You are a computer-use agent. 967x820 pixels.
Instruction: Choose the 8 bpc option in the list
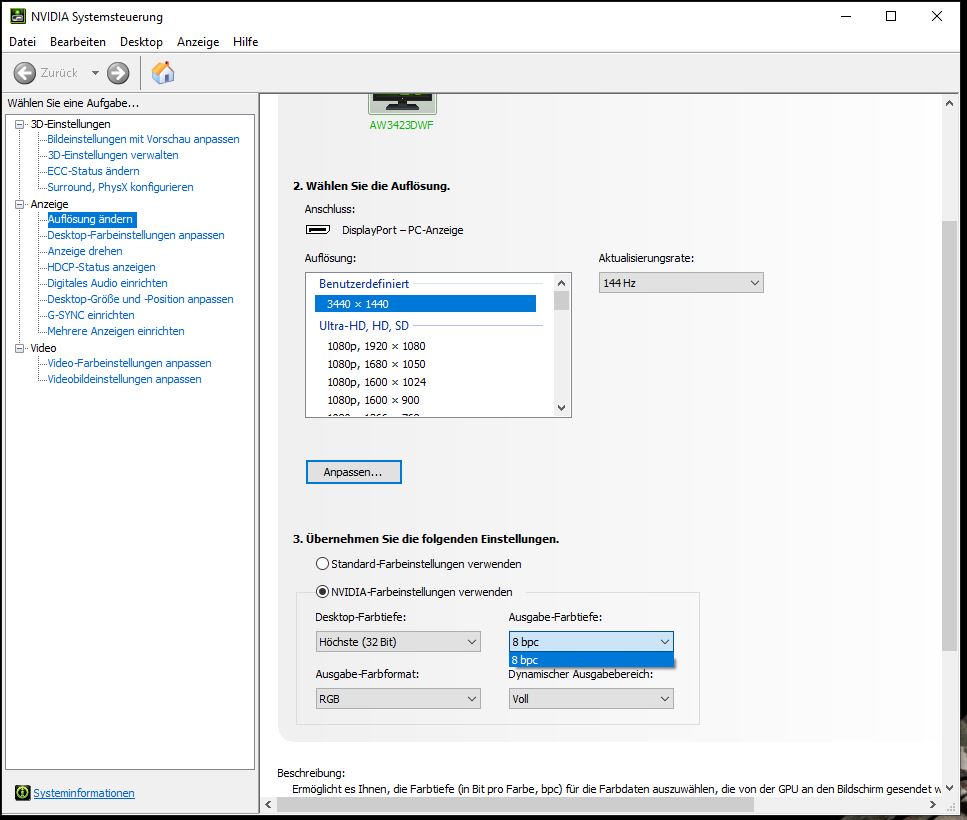(x=591, y=660)
